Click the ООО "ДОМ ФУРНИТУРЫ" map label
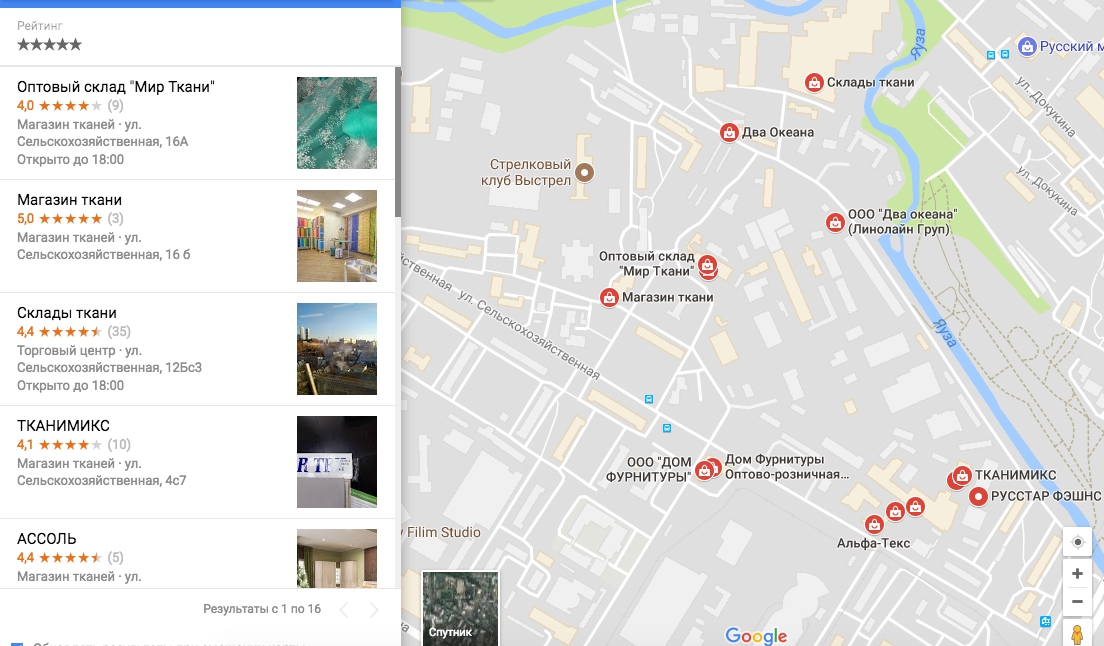 tap(649, 469)
